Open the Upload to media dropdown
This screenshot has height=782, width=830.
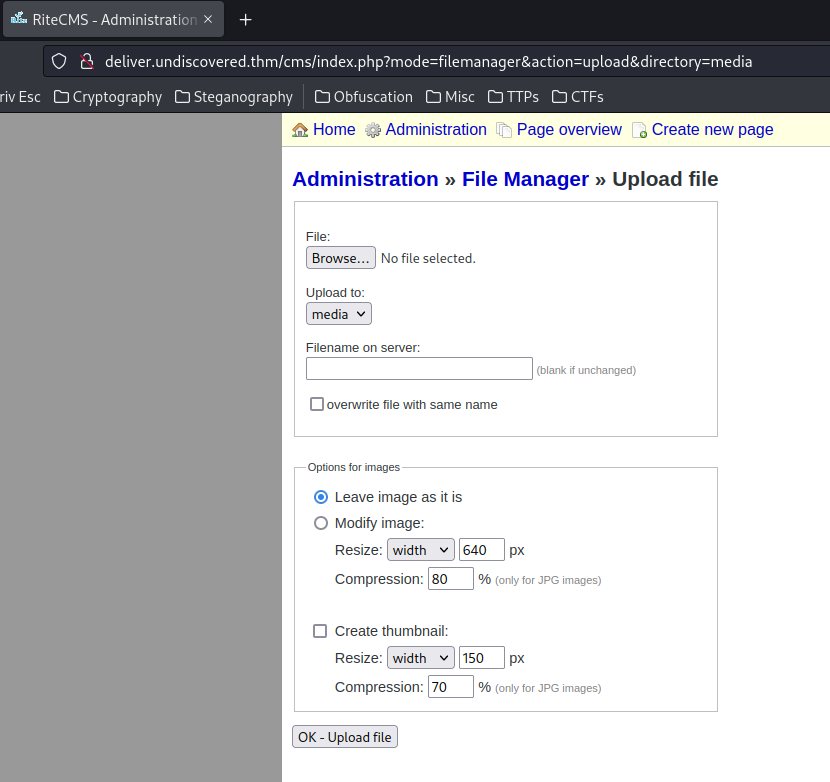pos(339,314)
